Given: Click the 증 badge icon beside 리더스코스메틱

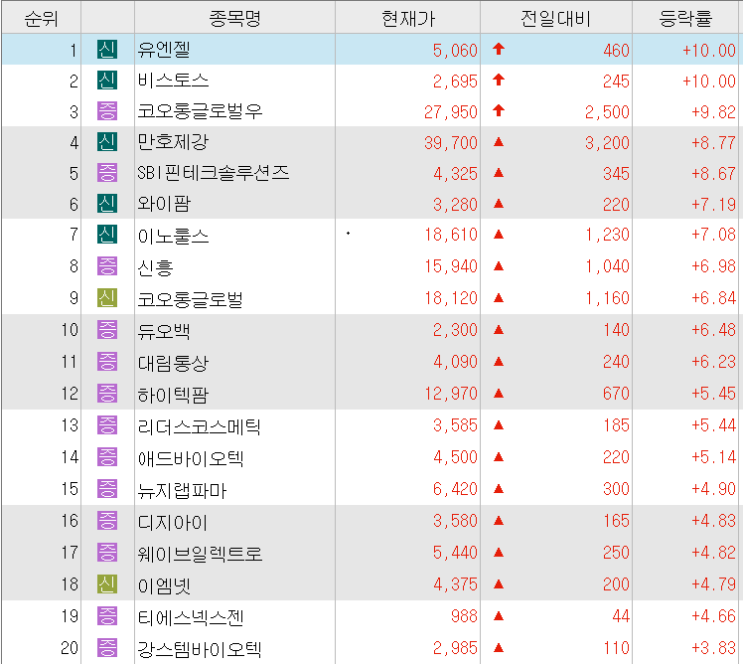Looking at the screenshot, I should (107, 425).
